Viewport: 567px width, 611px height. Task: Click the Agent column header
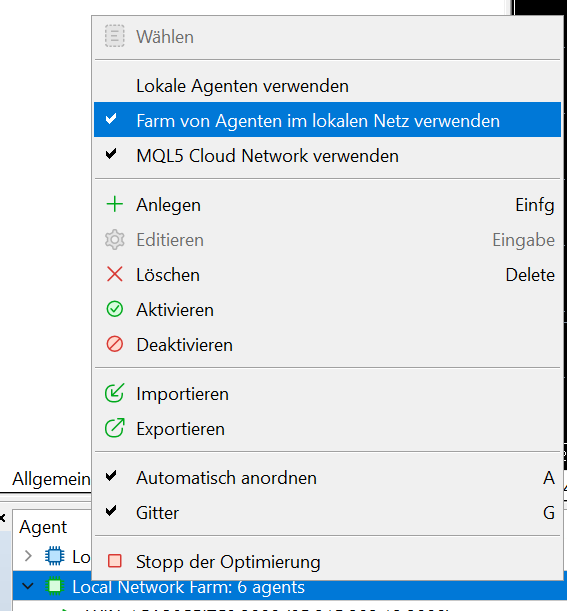coord(43,527)
